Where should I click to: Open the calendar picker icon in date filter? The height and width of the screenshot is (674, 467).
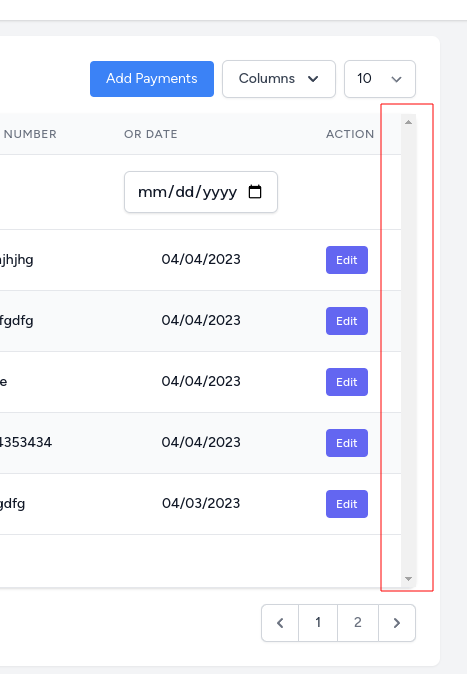(x=255, y=192)
